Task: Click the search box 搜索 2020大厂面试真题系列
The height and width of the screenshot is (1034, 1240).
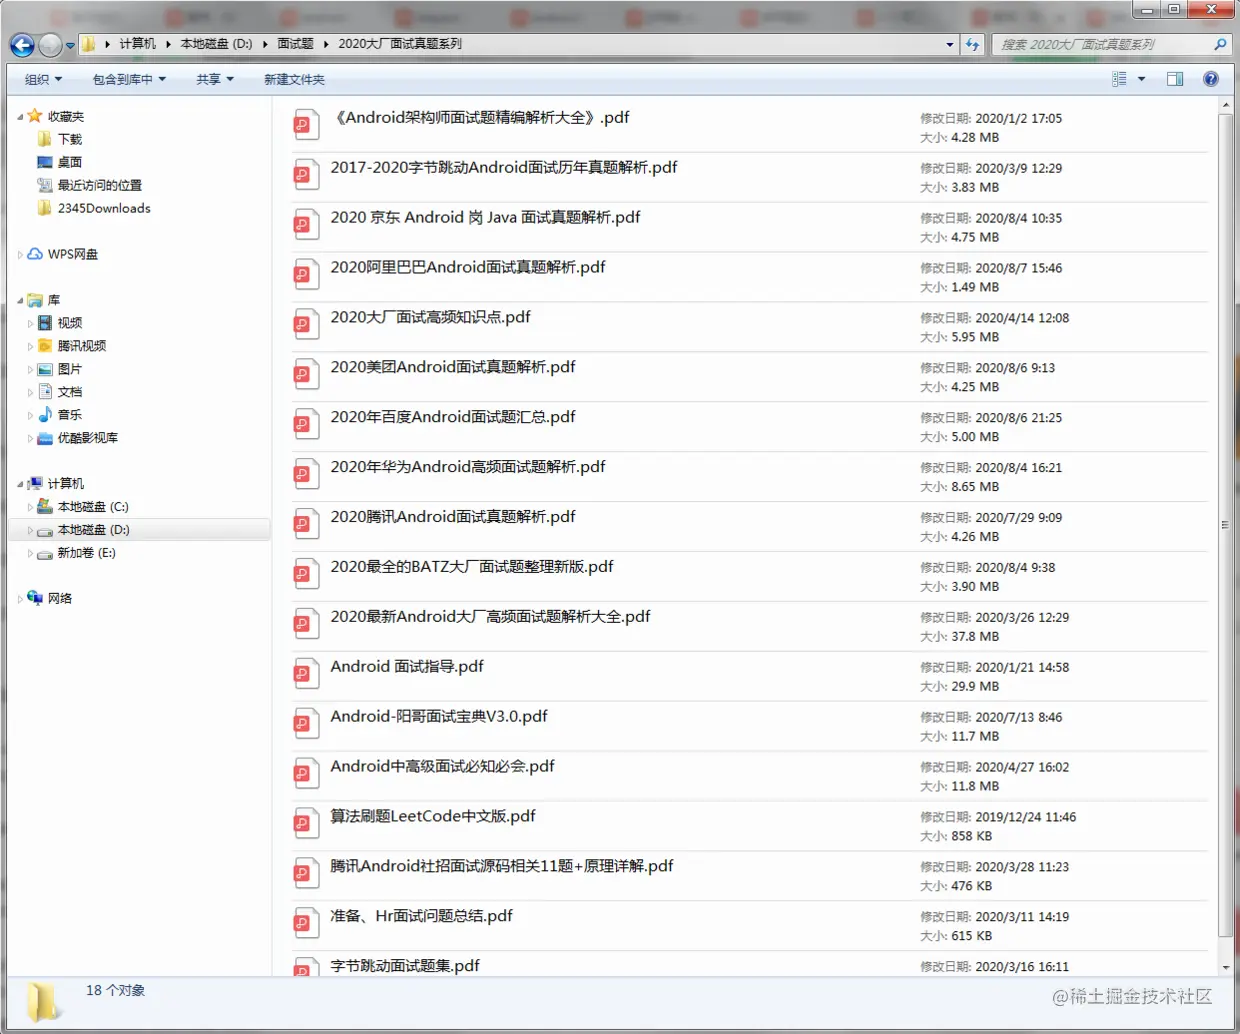Action: click(x=1100, y=44)
